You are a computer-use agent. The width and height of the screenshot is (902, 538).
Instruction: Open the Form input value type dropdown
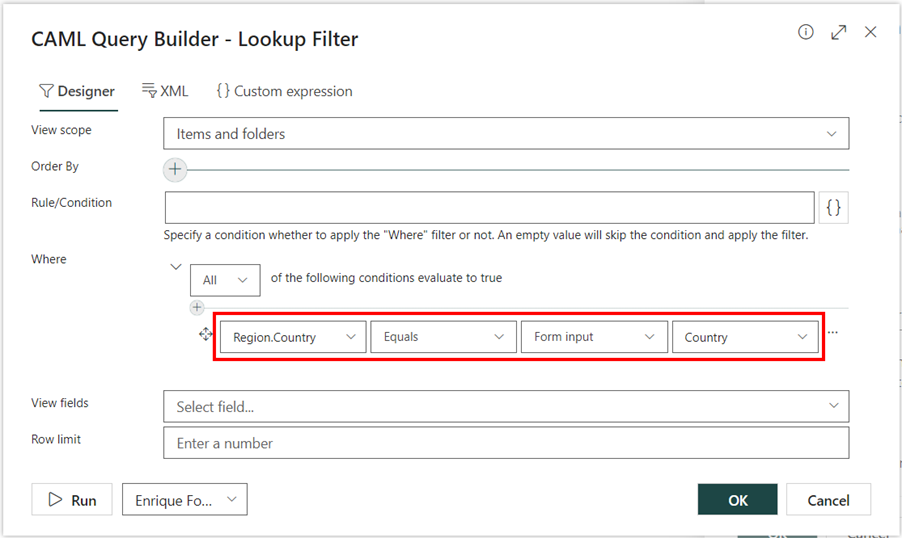pyautogui.click(x=594, y=337)
